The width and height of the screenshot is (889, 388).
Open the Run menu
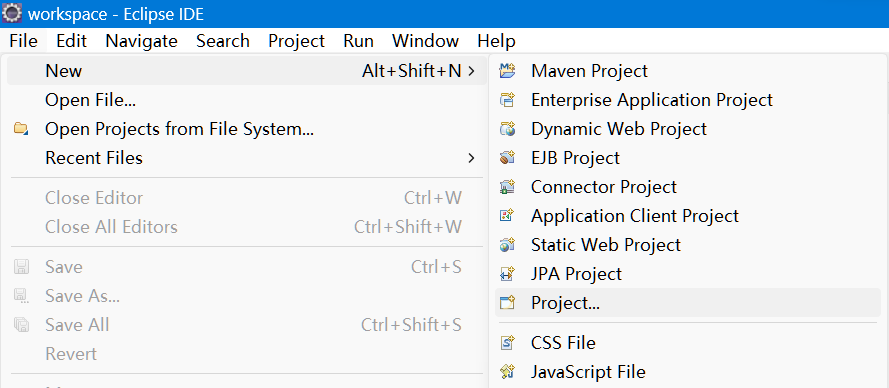coord(358,41)
